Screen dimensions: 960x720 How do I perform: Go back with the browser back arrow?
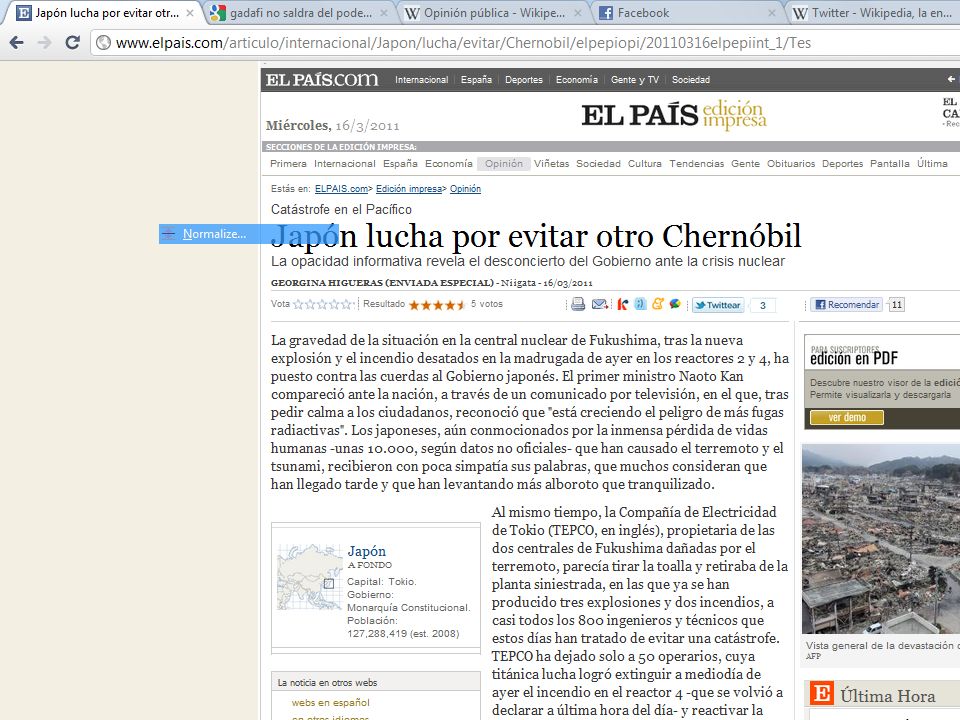point(17,42)
